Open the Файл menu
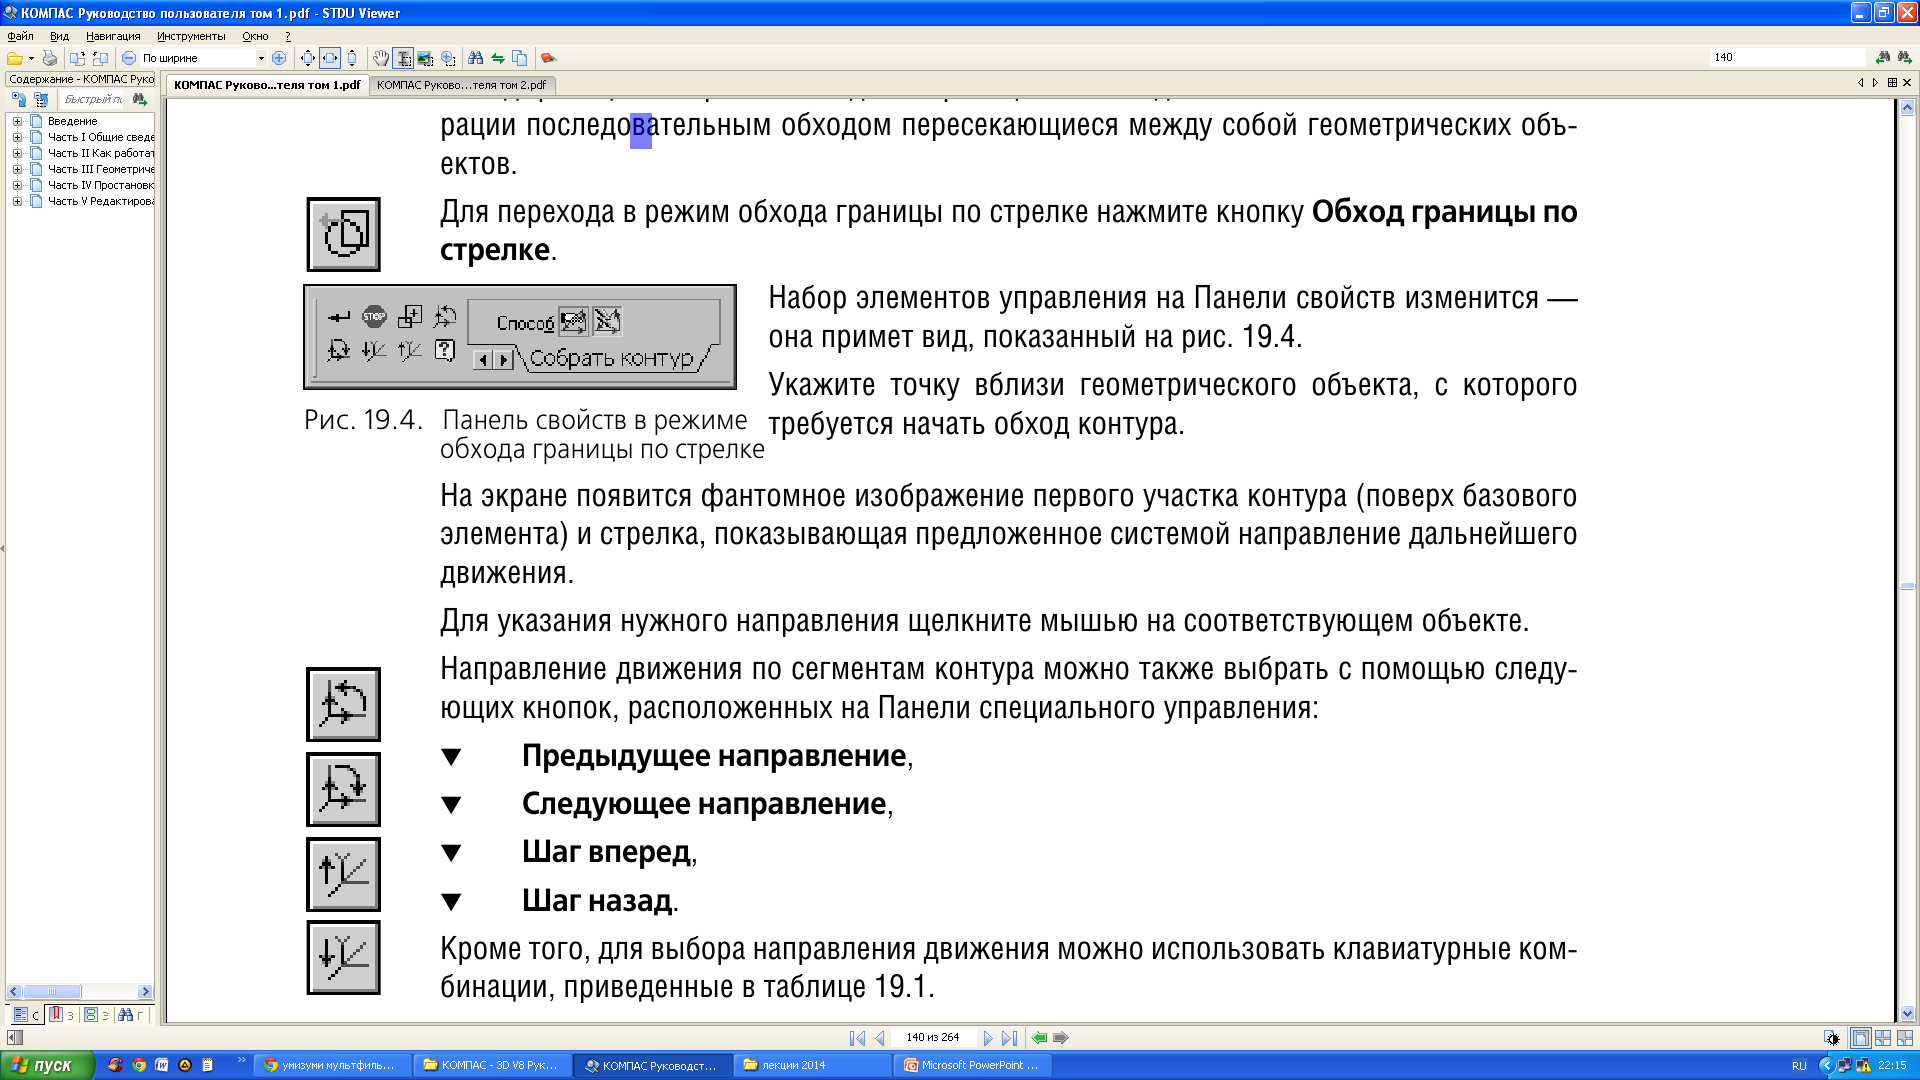 [20, 36]
